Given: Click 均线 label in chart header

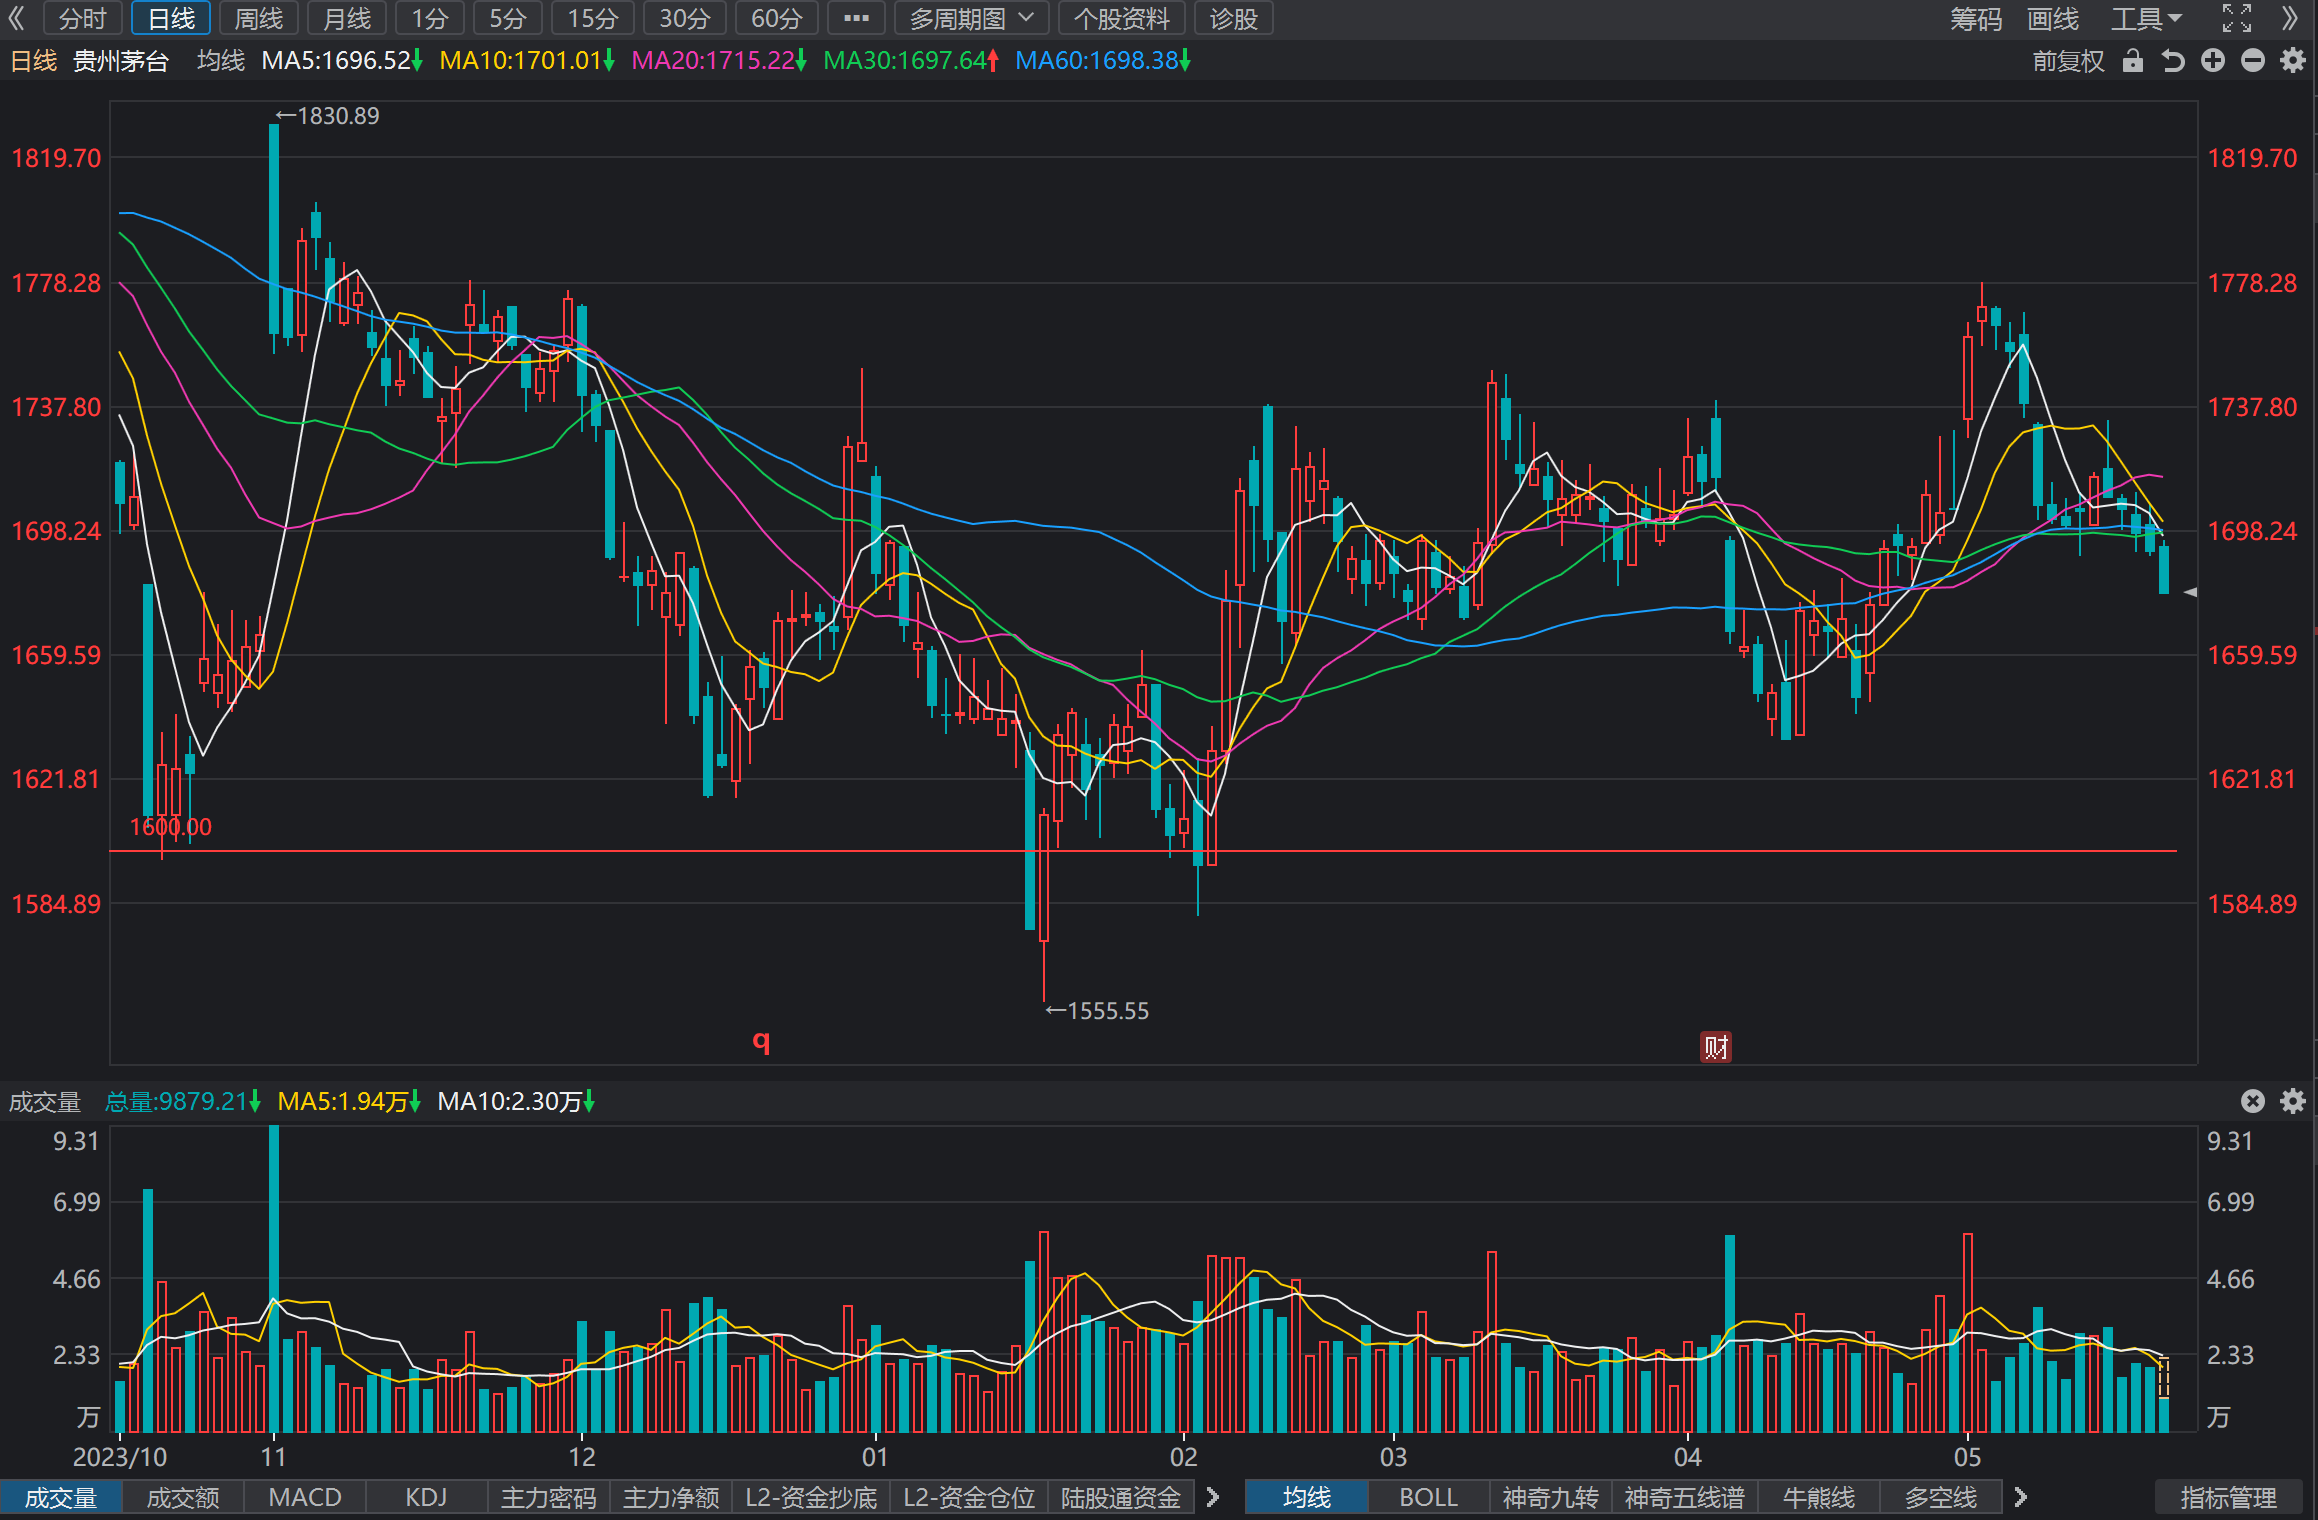Looking at the screenshot, I should 221,61.
